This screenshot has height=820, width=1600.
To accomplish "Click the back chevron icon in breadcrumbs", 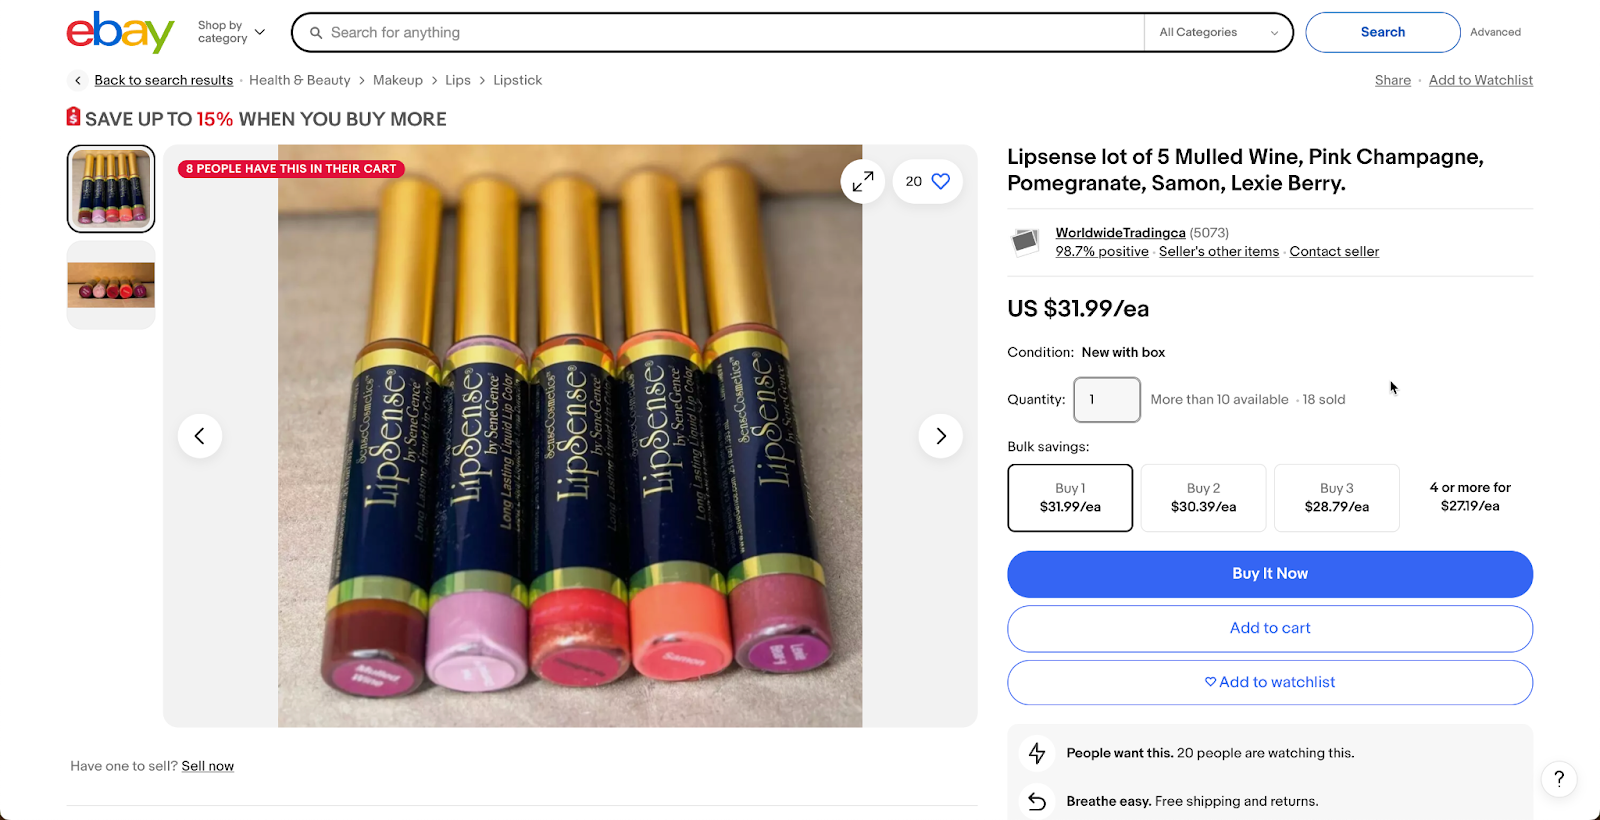I will coord(78,80).
